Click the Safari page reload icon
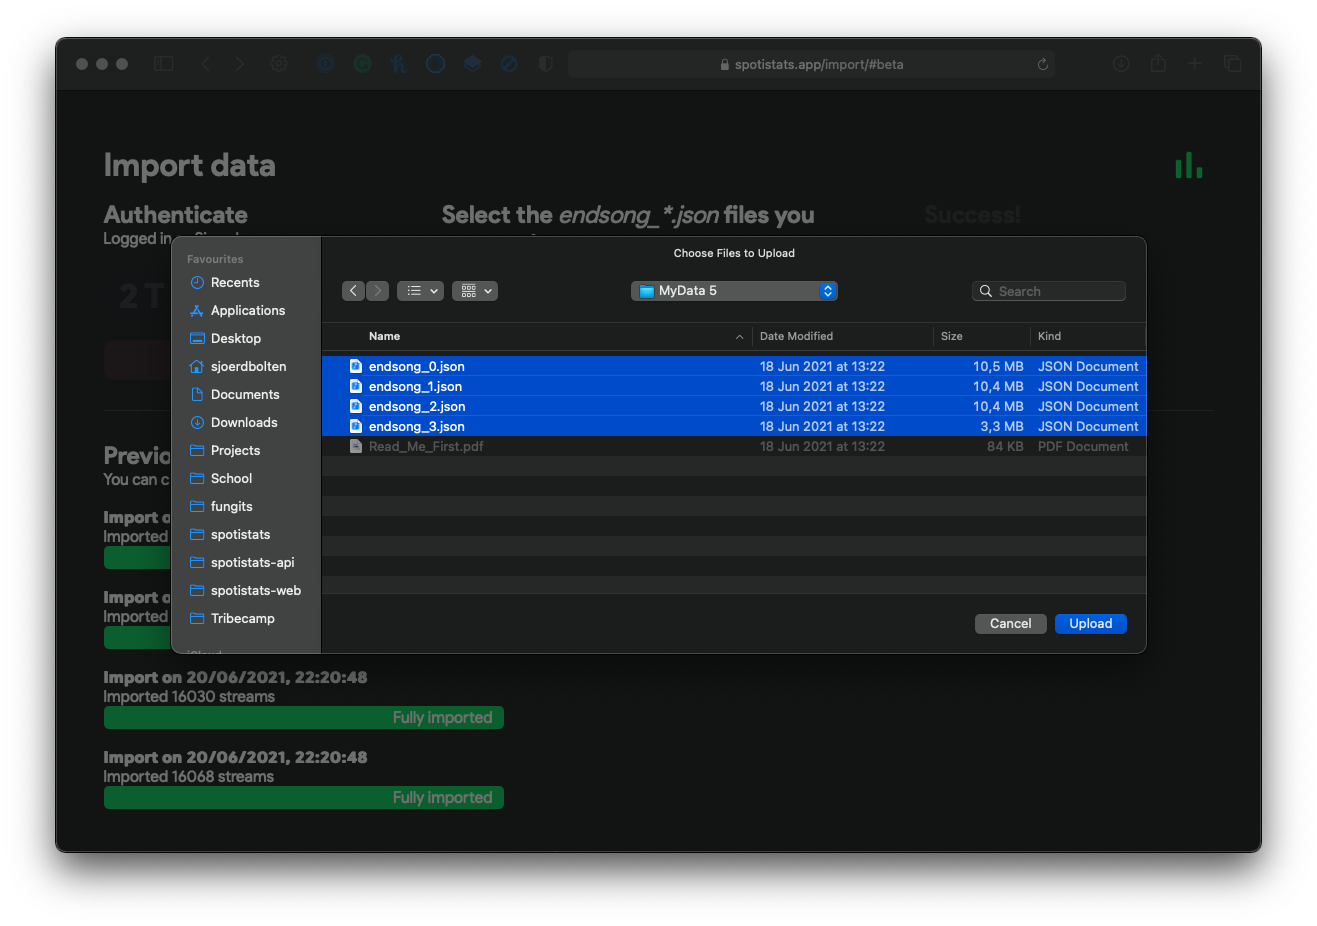The height and width of the screenshot is (926, 1317). click(1042, 64)
